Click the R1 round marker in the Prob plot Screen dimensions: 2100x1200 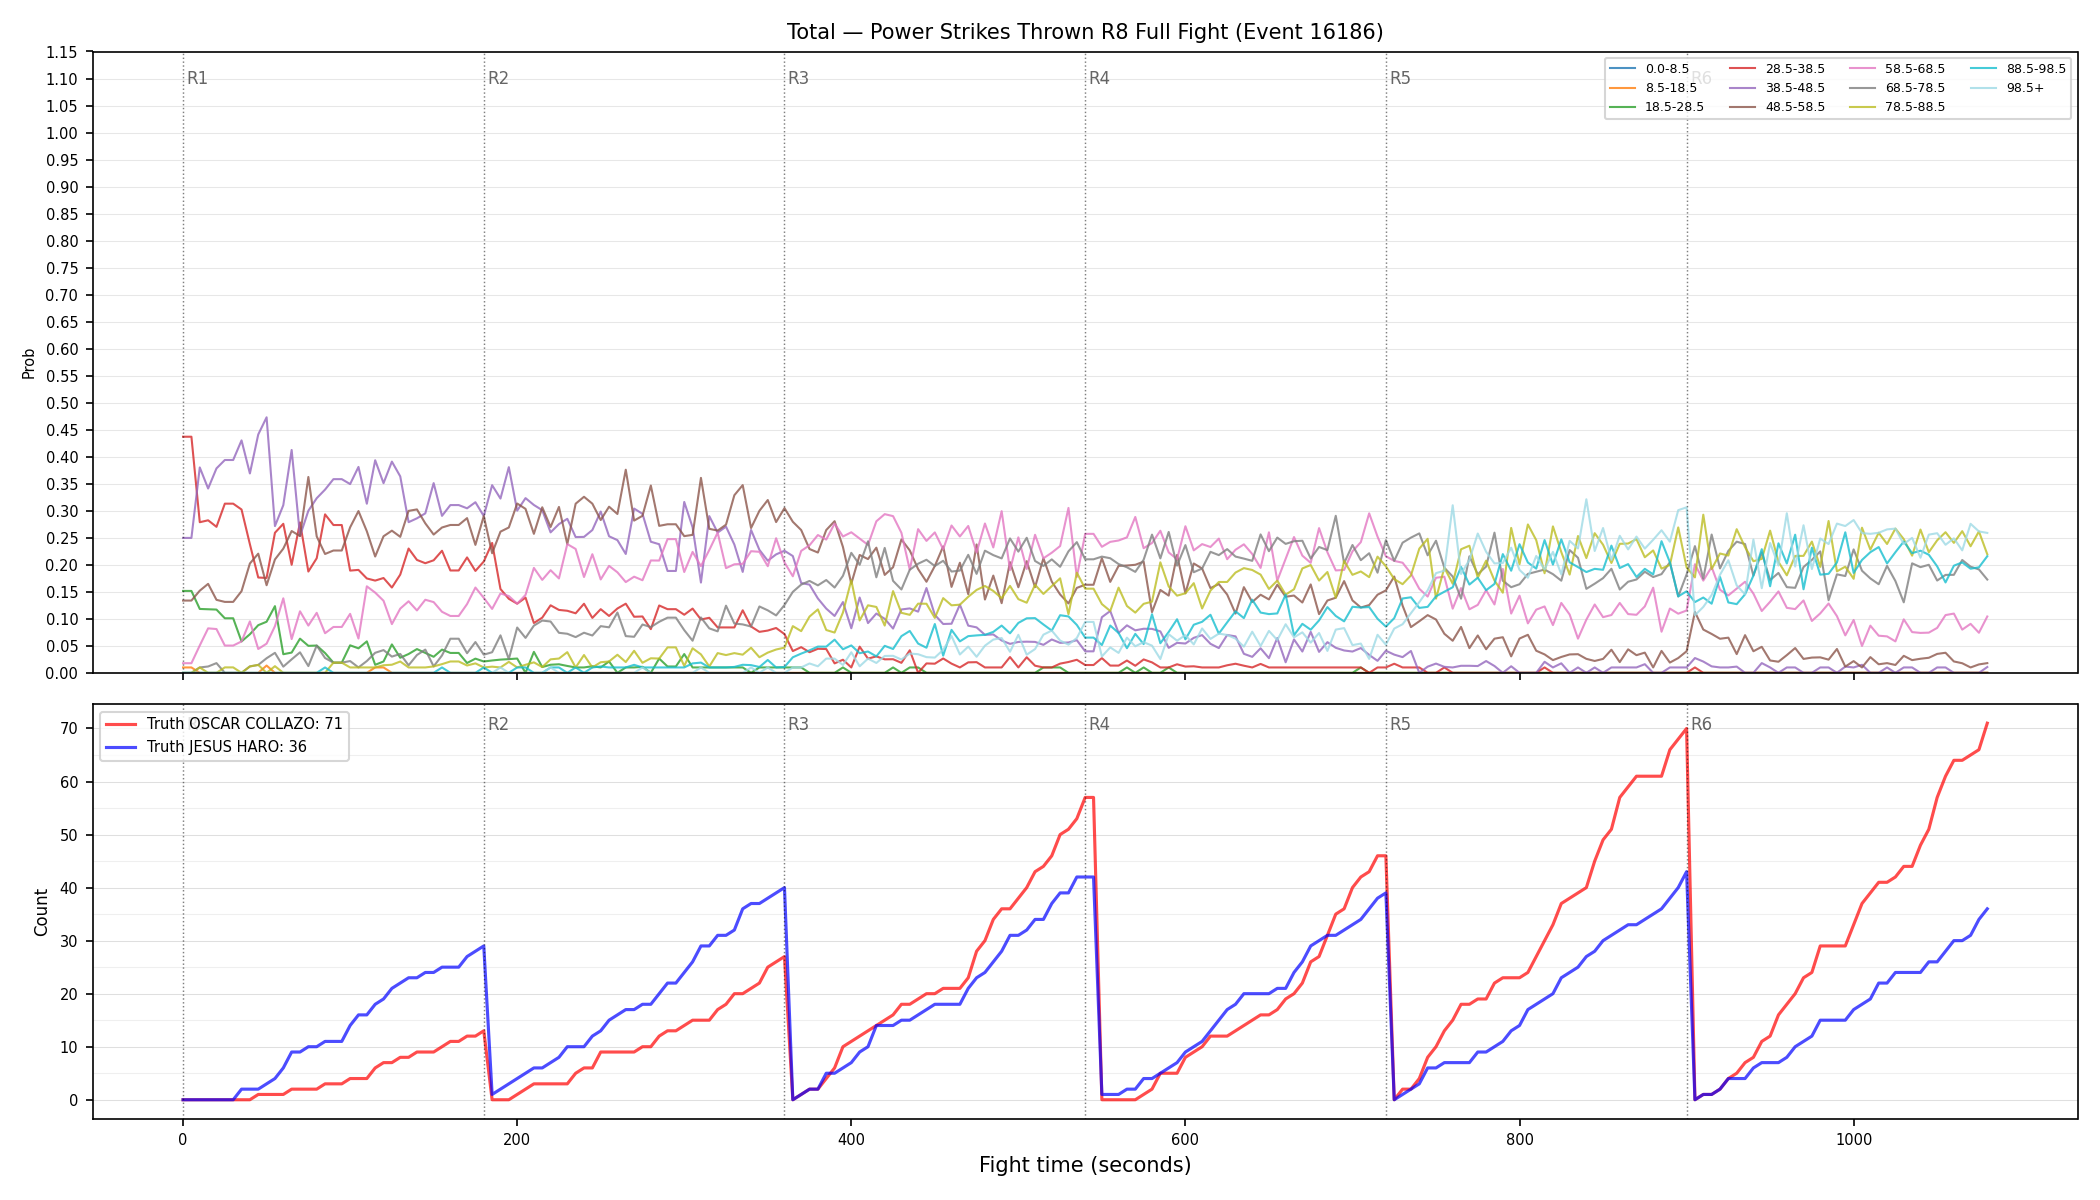coord(197,78)
